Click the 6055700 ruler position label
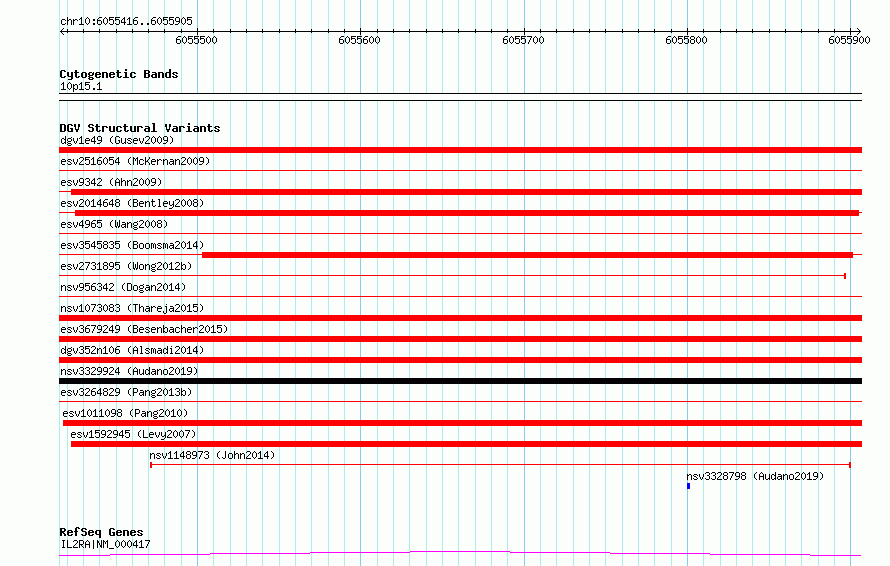Screen dimensions: 890x566 523,40
